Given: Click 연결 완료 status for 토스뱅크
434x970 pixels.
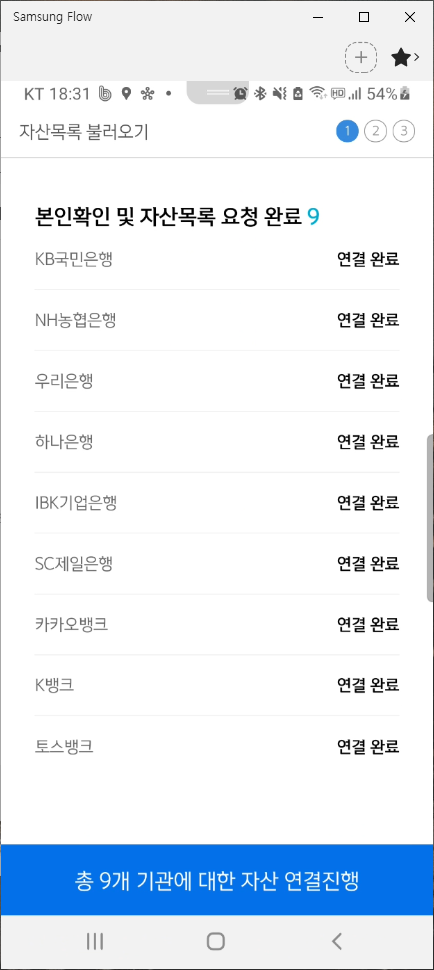Looking at the screenshot, I should [x=368, y=747].
